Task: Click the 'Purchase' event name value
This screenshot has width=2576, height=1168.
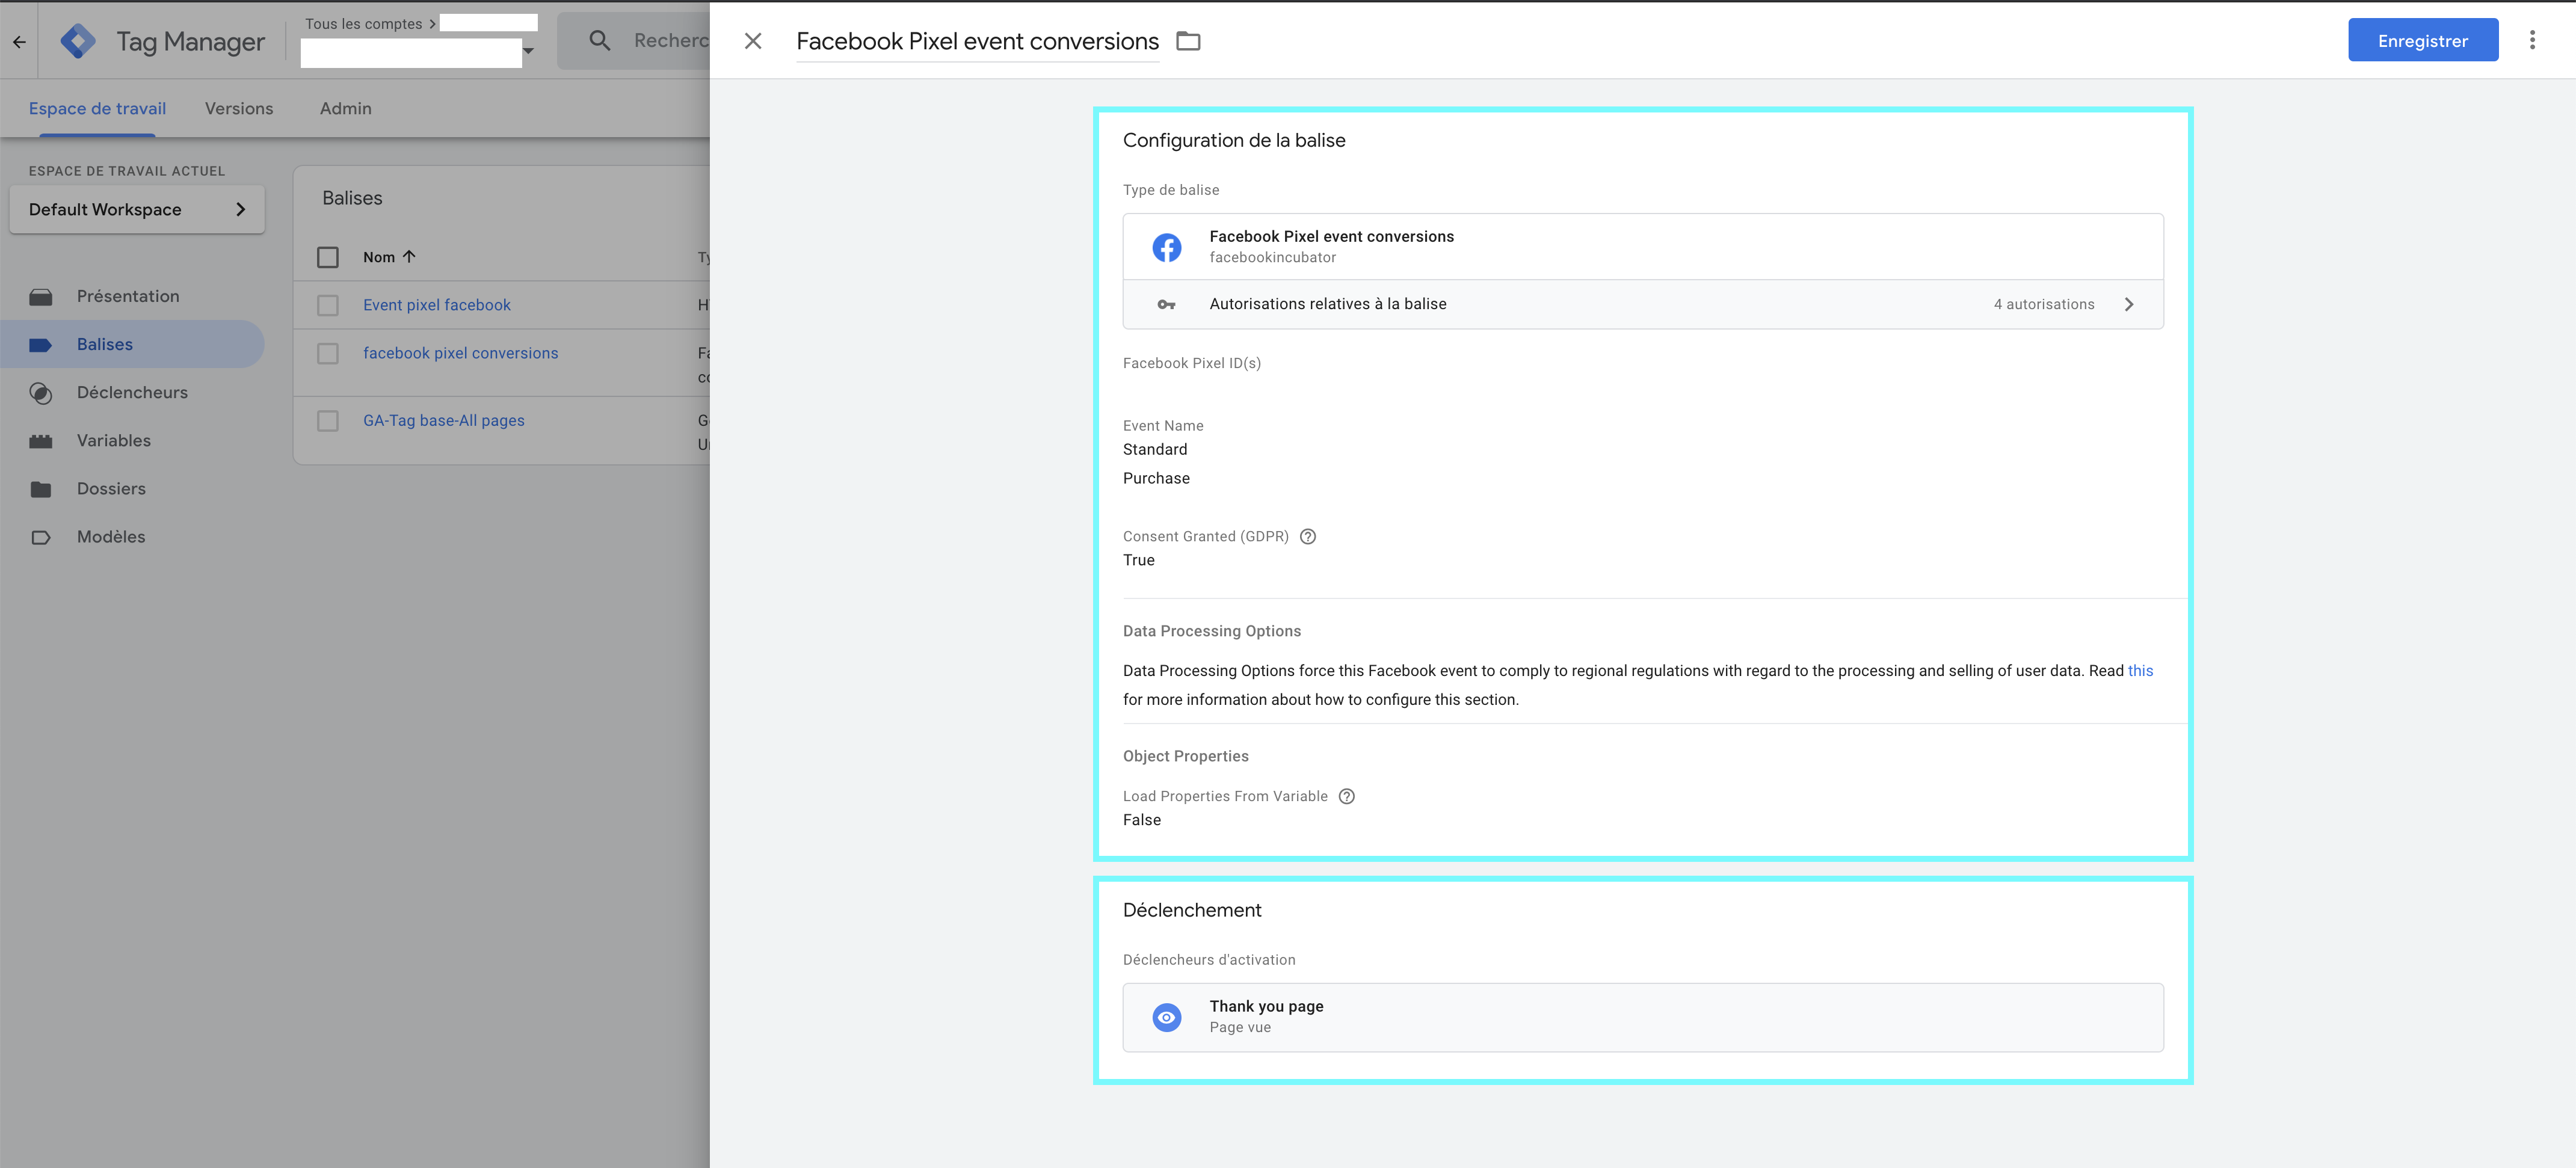Action: 1155,478
